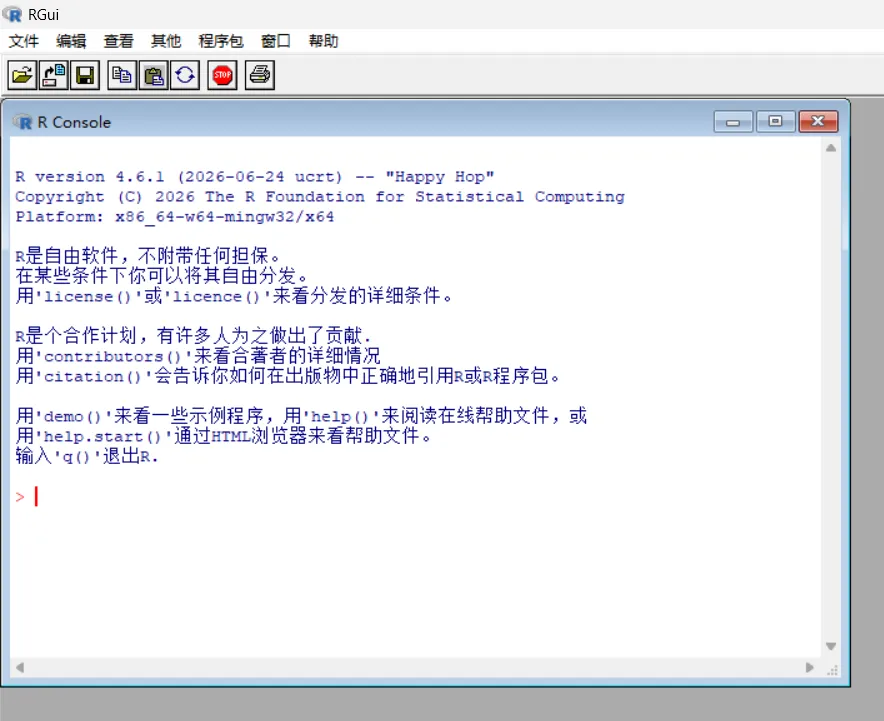Open the 帮助 menu
This screenshot has height=721, width=884.
tap(323, 41)
